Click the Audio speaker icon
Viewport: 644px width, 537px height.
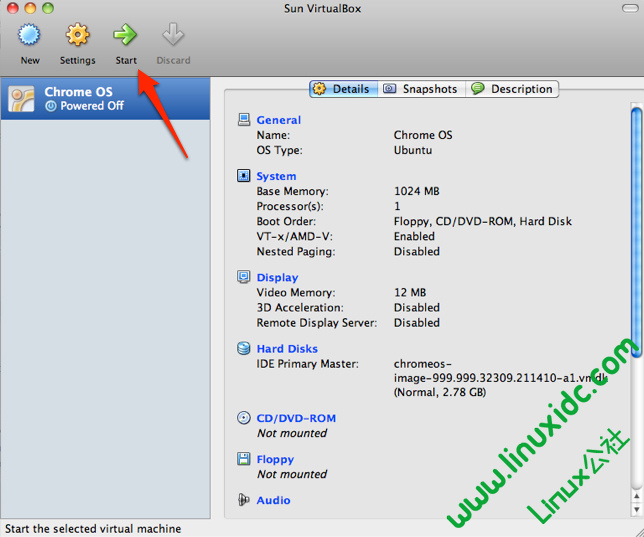244,500
